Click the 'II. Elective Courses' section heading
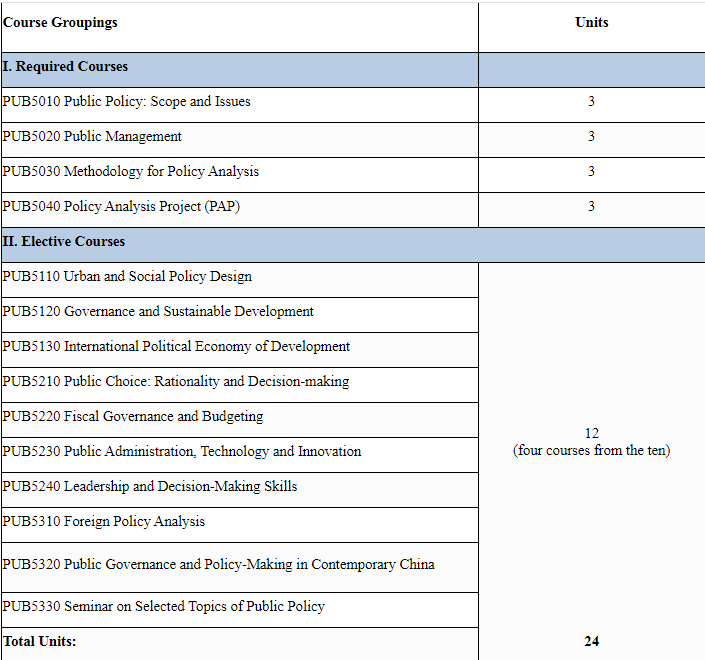The height and width of the screenshot is (660, 705). (x=63, y=241)
